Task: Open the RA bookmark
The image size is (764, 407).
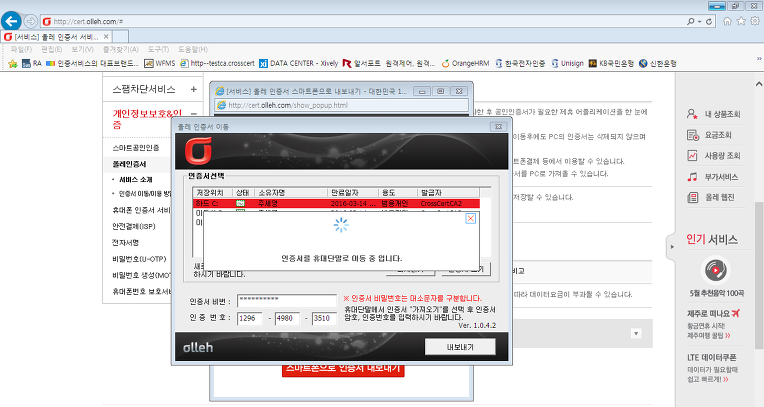Action: [x=32, y=63]
